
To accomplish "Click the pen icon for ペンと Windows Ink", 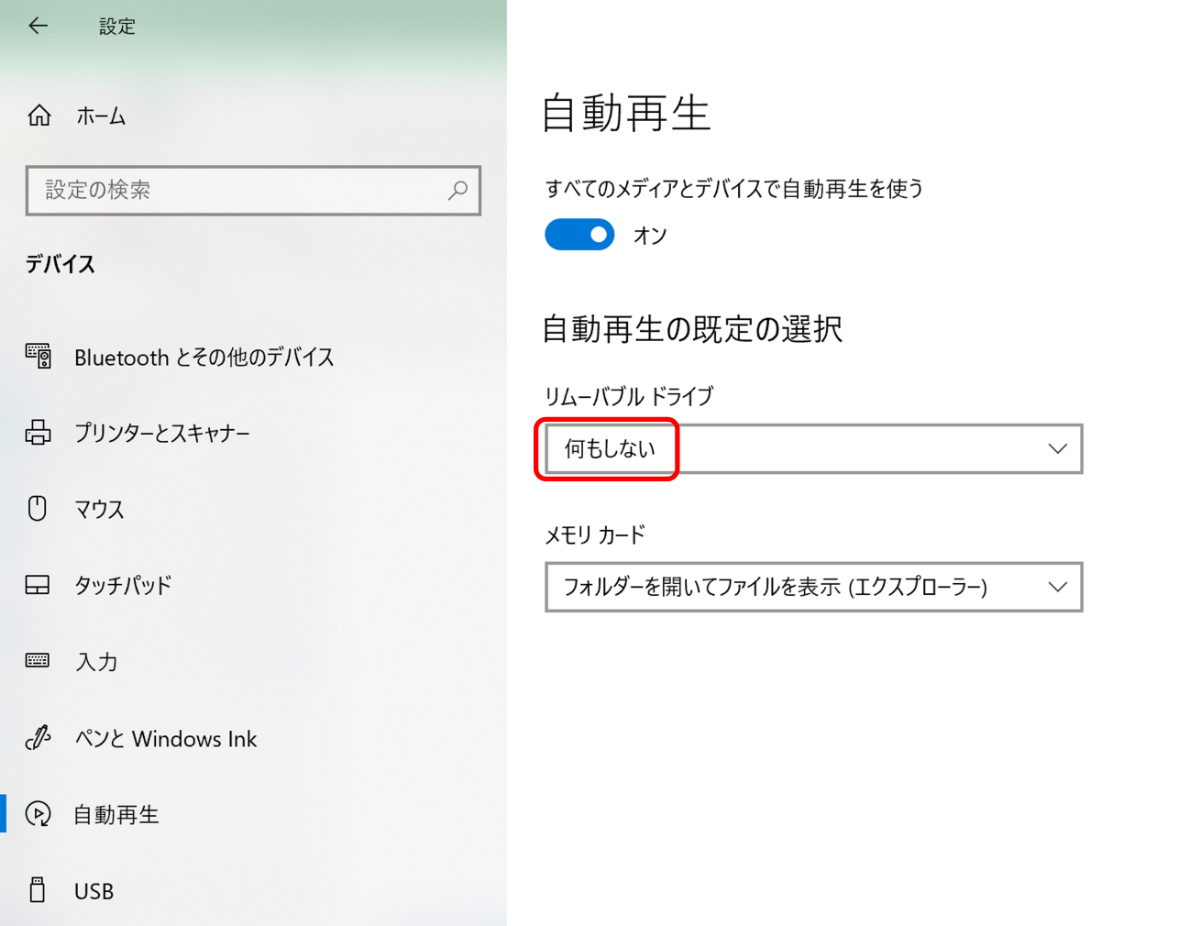I will [37, 738].
